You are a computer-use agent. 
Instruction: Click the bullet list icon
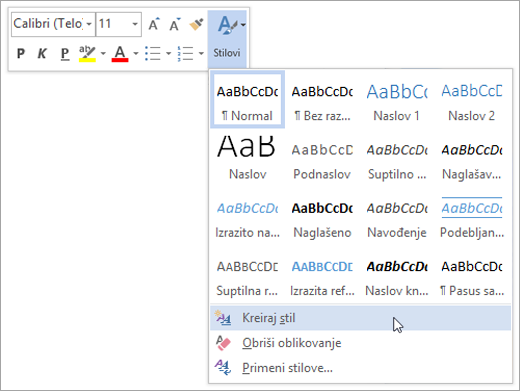pyautogui.click(x=153, y=53)
